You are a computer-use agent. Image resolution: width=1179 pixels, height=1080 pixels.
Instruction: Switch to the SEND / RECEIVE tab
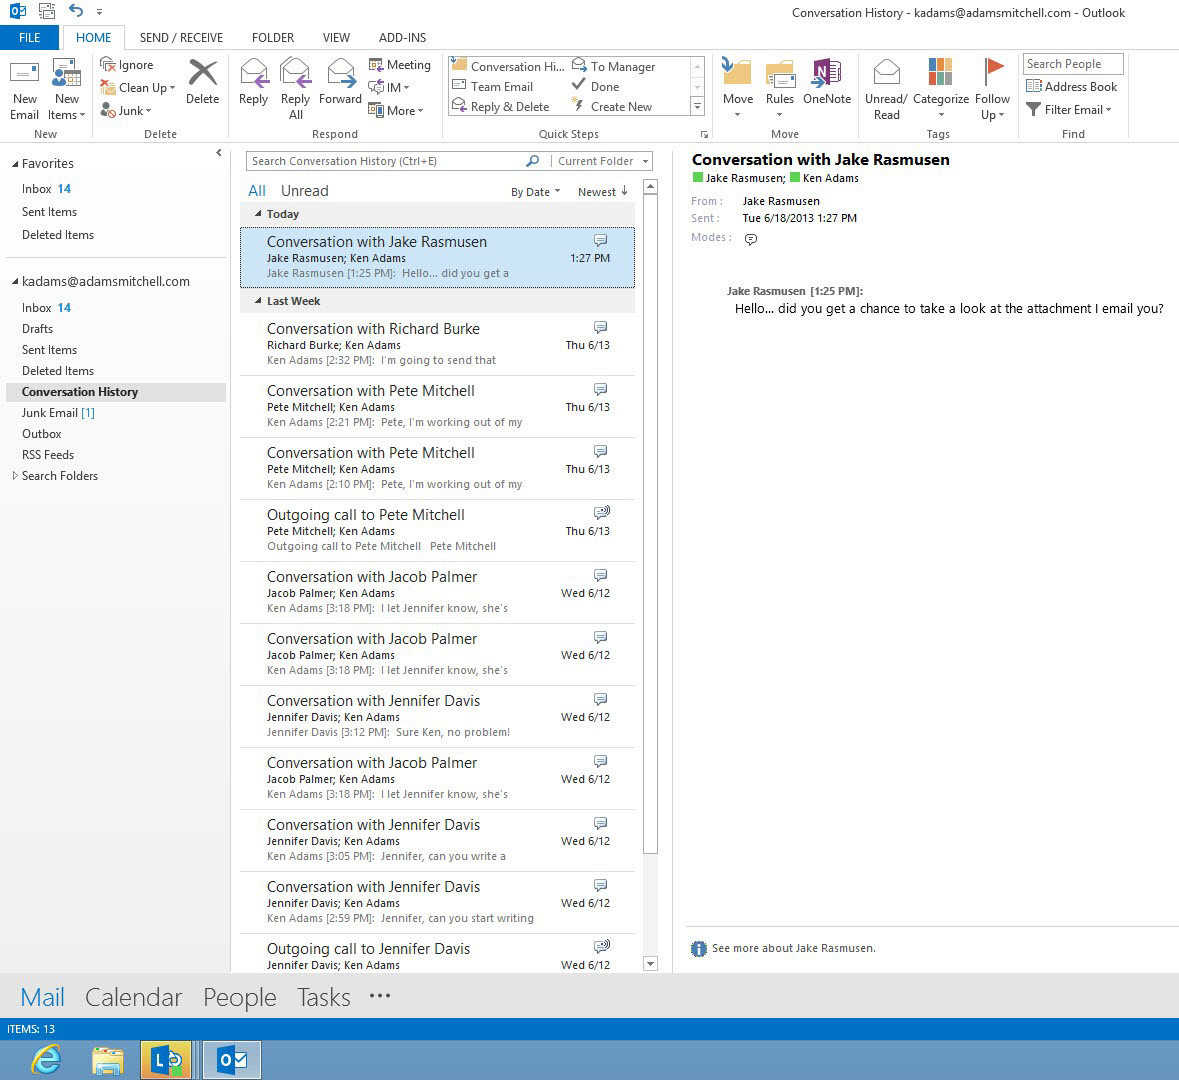pyautogui.click(x=181, y=38)
